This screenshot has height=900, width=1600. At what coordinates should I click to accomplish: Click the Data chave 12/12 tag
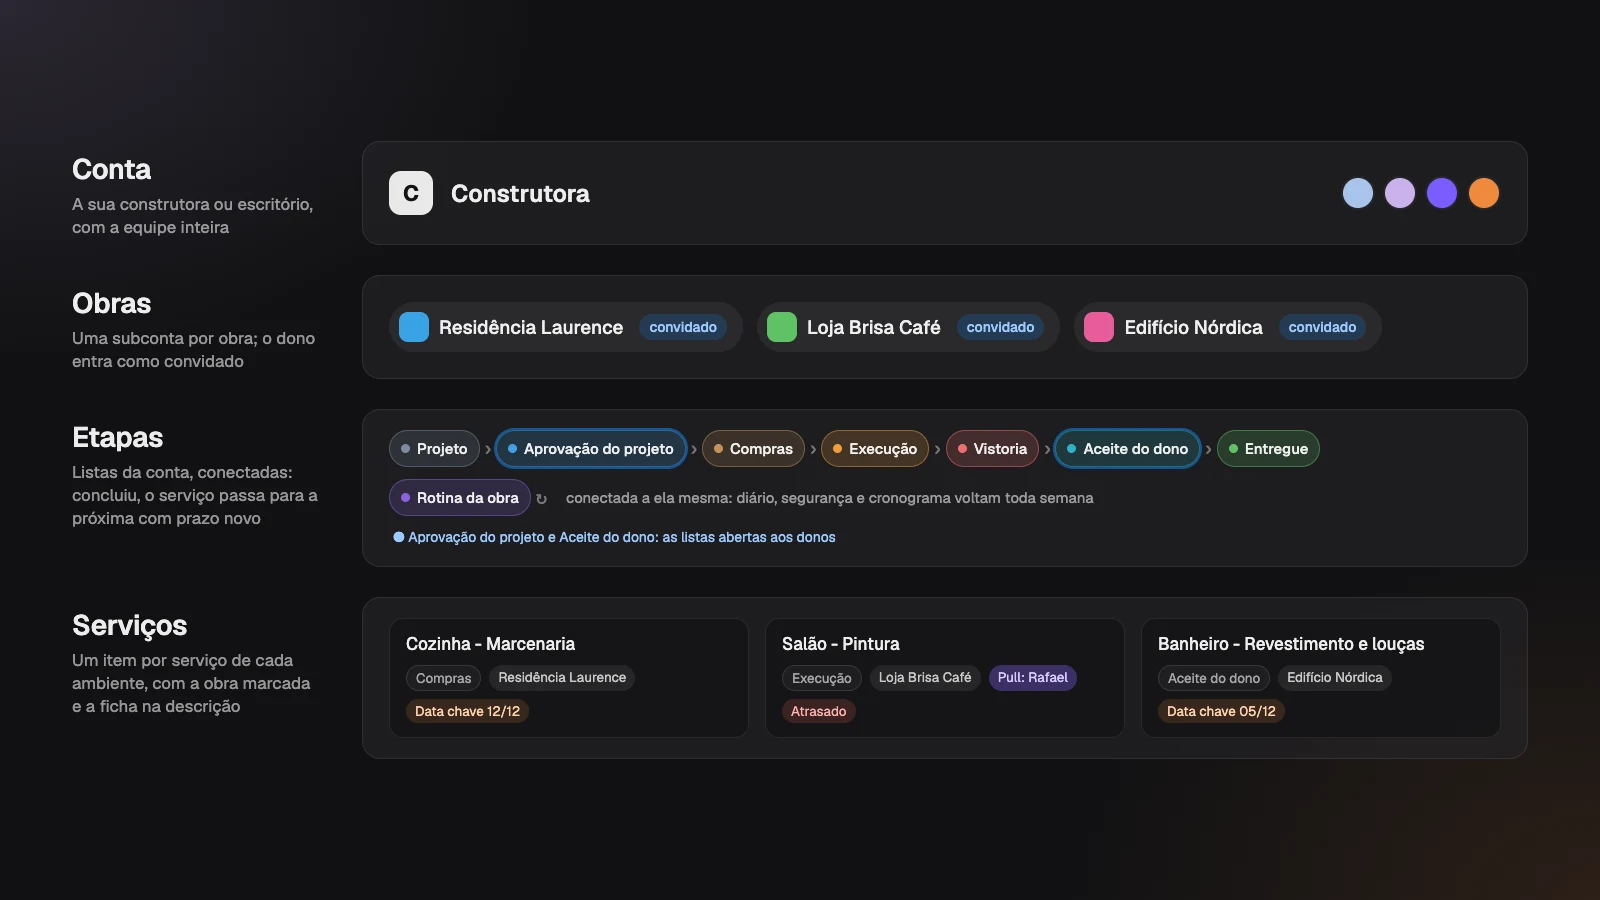(468, 711)
